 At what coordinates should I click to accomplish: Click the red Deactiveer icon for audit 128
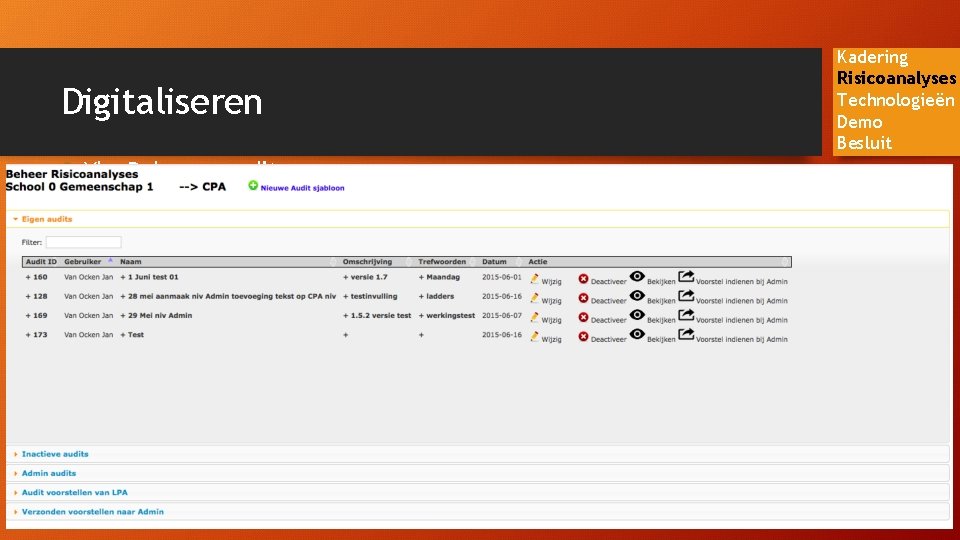(583, 298)
